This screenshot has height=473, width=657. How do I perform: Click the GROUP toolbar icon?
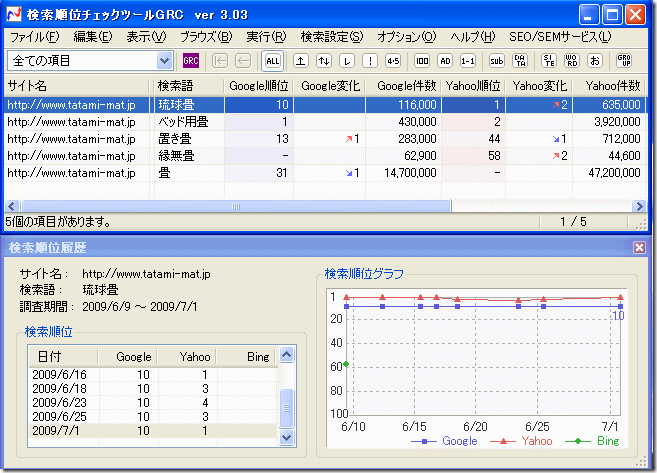click(x=624, y=61)
